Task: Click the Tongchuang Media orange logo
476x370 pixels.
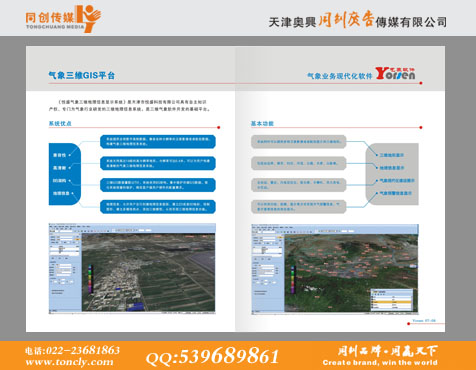Action: 63,19
